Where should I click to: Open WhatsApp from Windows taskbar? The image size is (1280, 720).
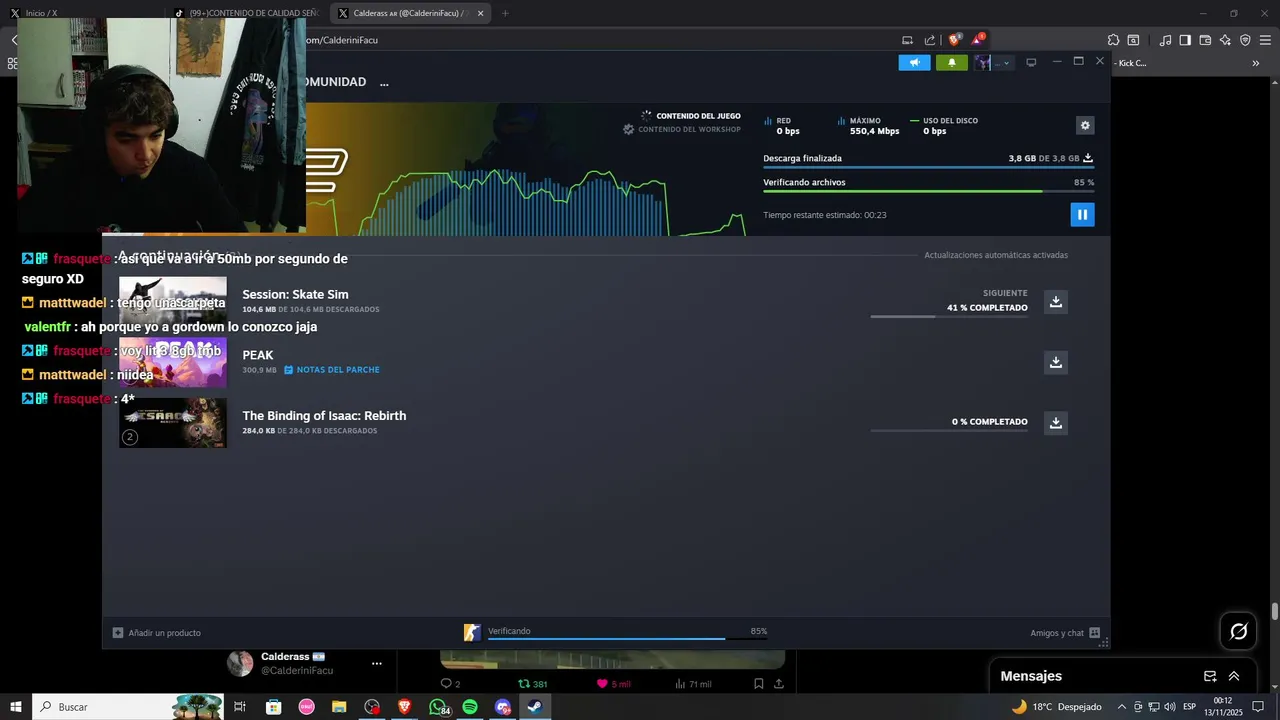click(438, 707)
